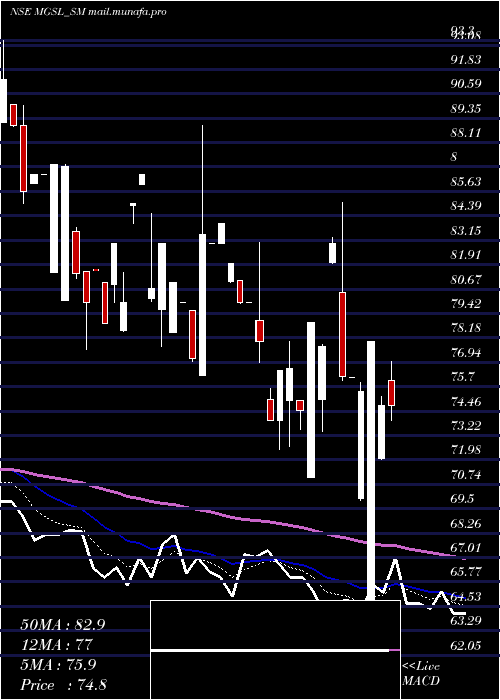
Task: Click the 84.39 axis value
Action: pos(466,206)
